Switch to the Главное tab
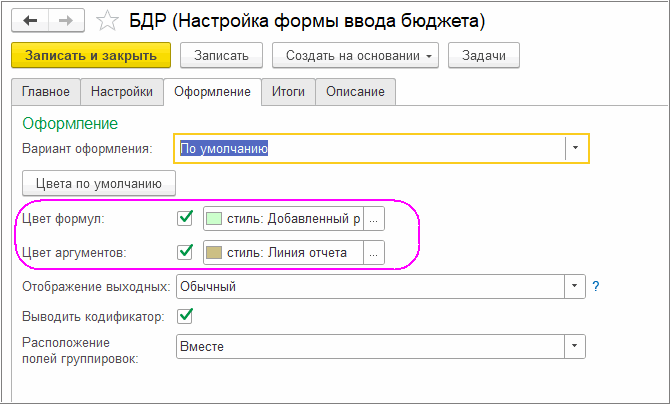This screenshot has height=404, width=670. tap(46, 92)
